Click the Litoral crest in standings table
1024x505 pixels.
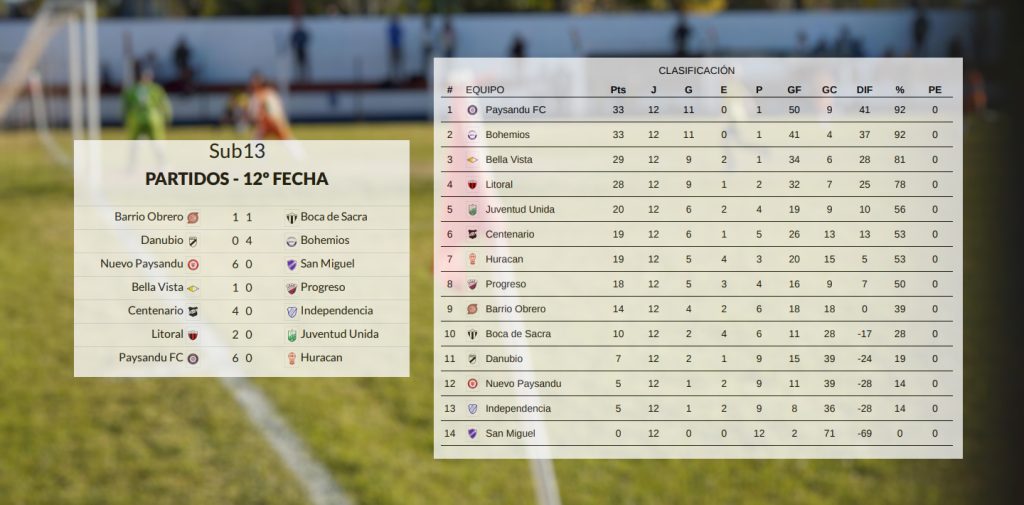tap(472, 185)
